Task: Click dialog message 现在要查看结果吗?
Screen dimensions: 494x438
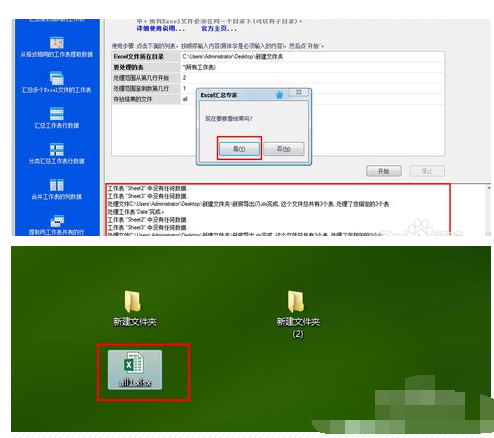Action: coord(229,119)
